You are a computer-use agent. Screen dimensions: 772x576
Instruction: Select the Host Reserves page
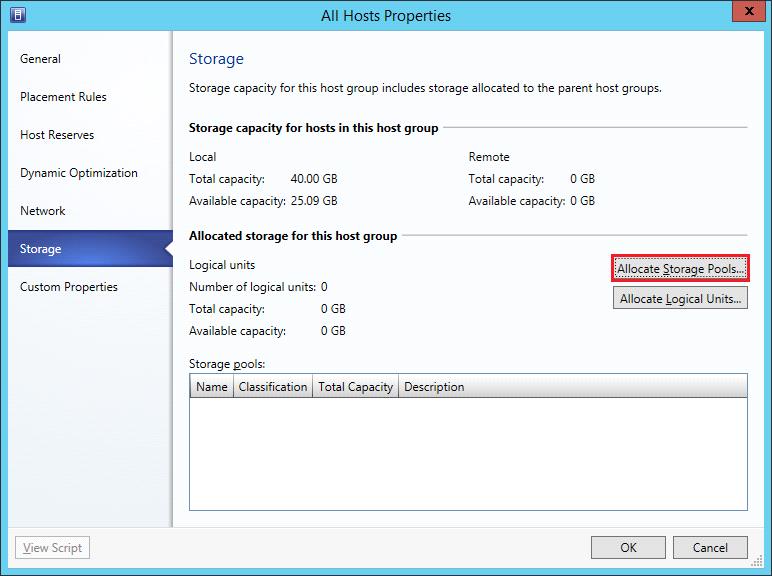coord(58,135)
